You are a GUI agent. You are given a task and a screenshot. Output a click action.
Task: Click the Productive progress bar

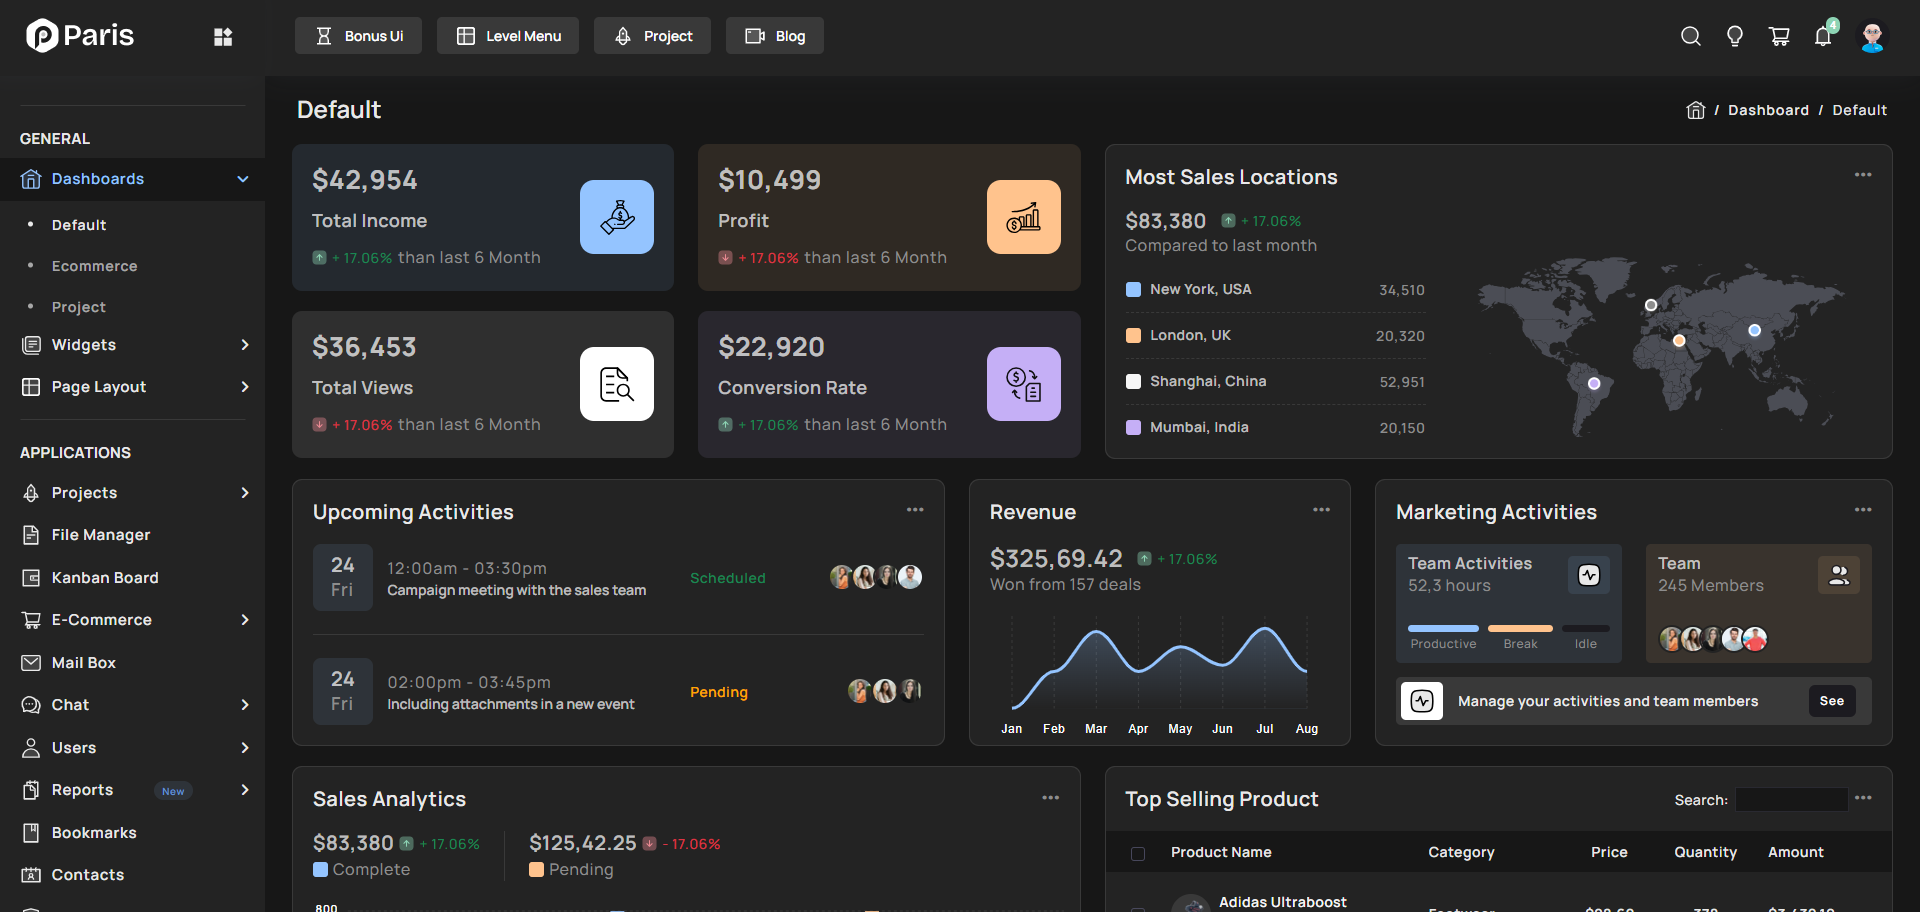pos(1442,628)
